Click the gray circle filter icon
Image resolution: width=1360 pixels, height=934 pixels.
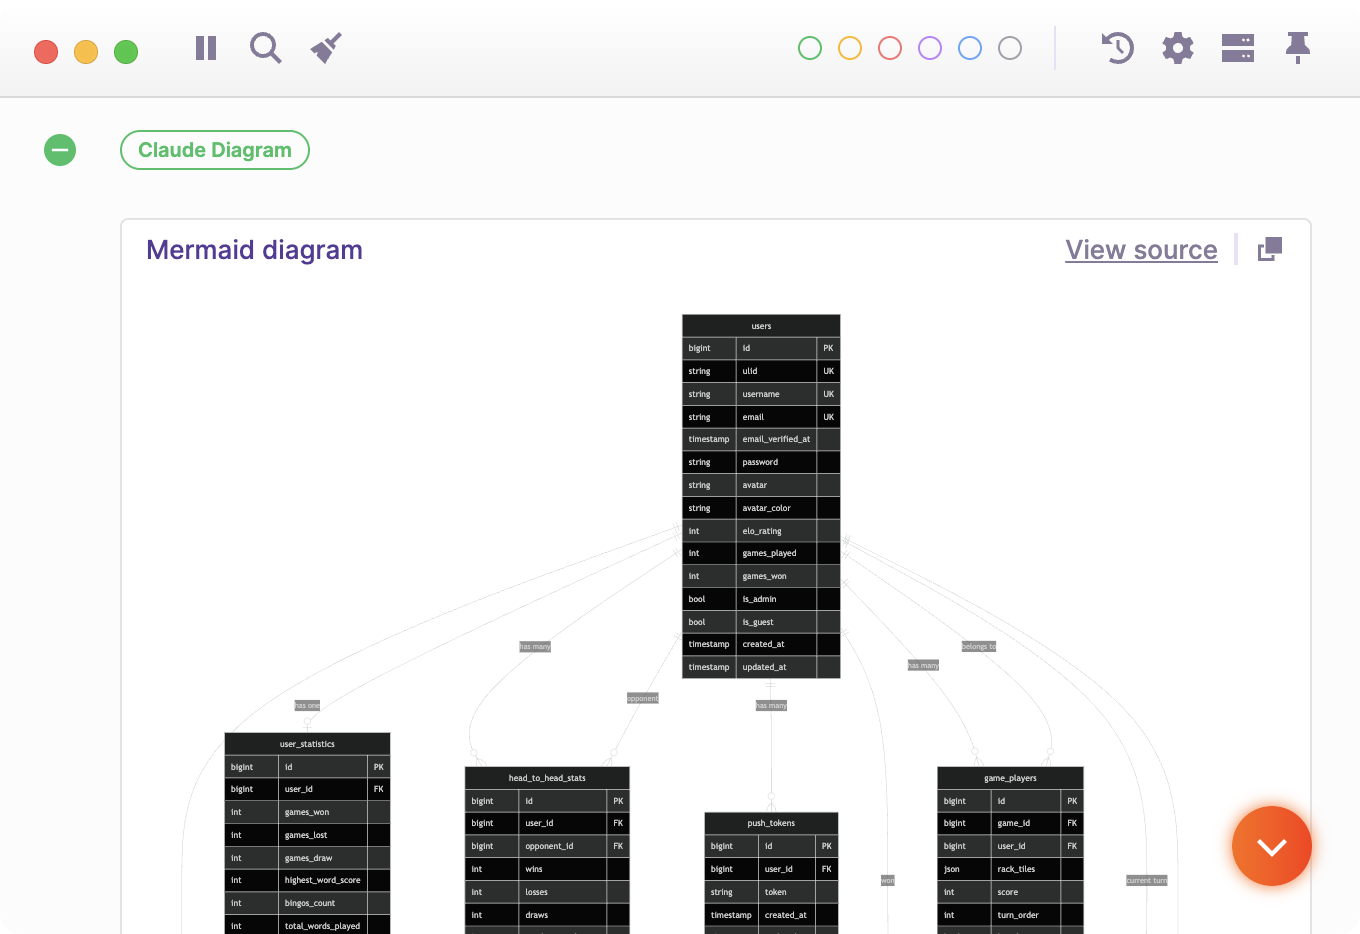click(1009, 47)
